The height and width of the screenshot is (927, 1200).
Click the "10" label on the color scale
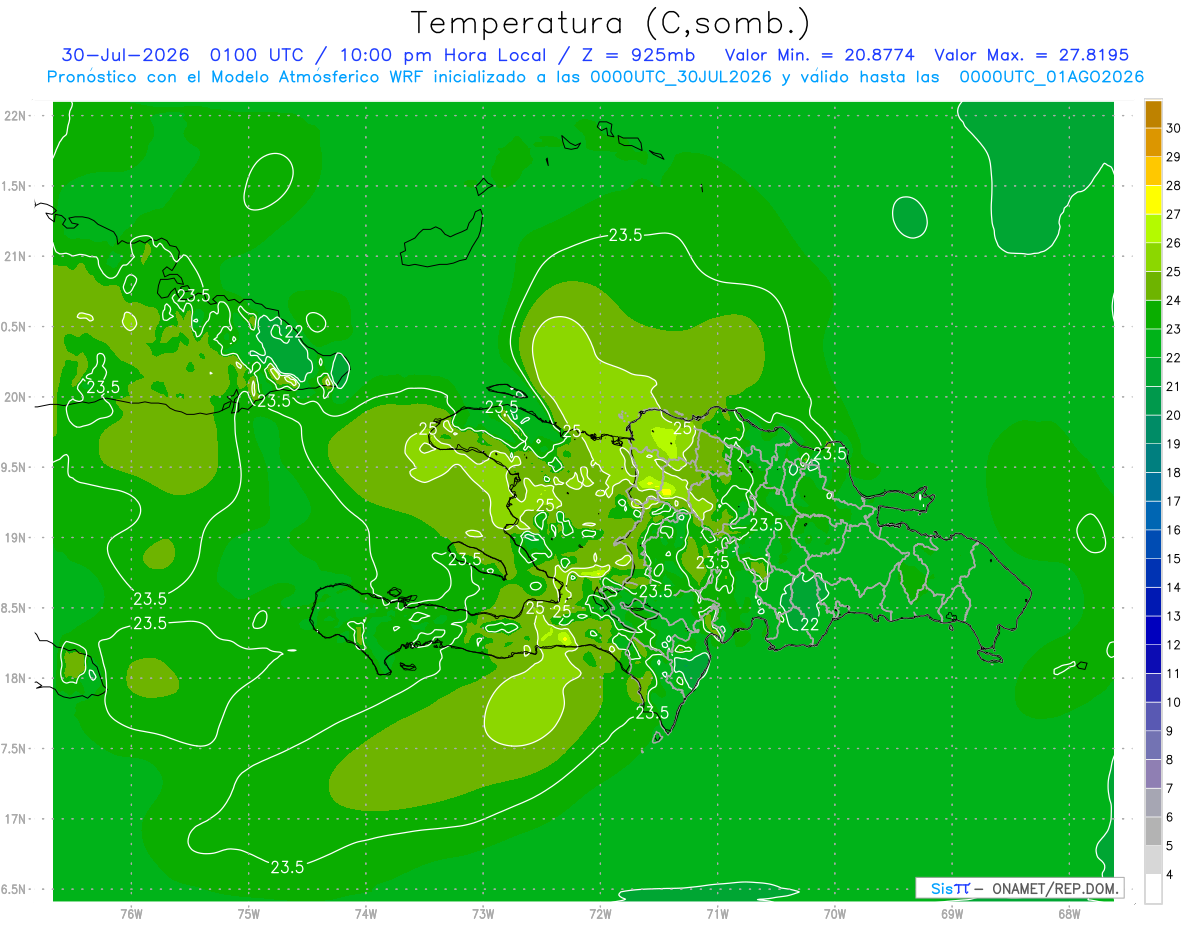pyautogui.click(x=1174, y=702)
